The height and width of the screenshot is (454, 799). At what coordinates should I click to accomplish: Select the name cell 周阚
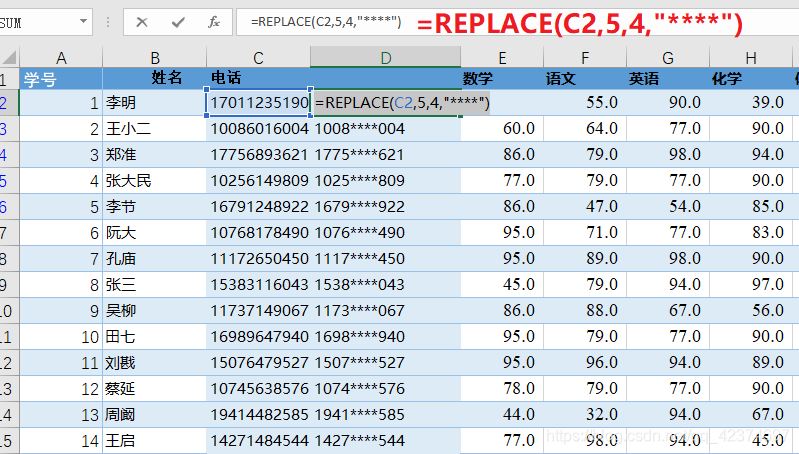point(155,415)
